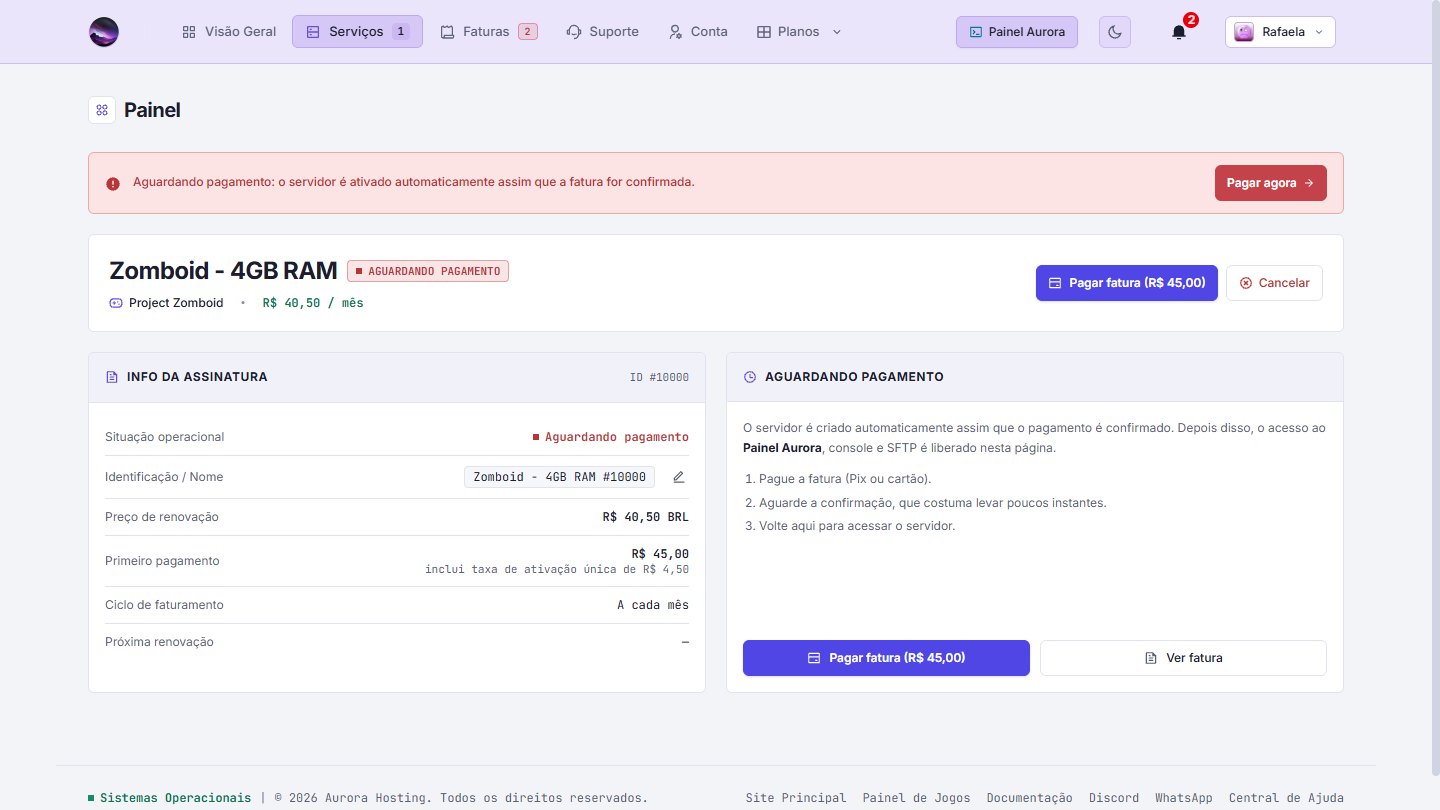Click the gamepad icon beside Project Zomboid
Viewport: 1440px width, 810px height.
point(116,303)
